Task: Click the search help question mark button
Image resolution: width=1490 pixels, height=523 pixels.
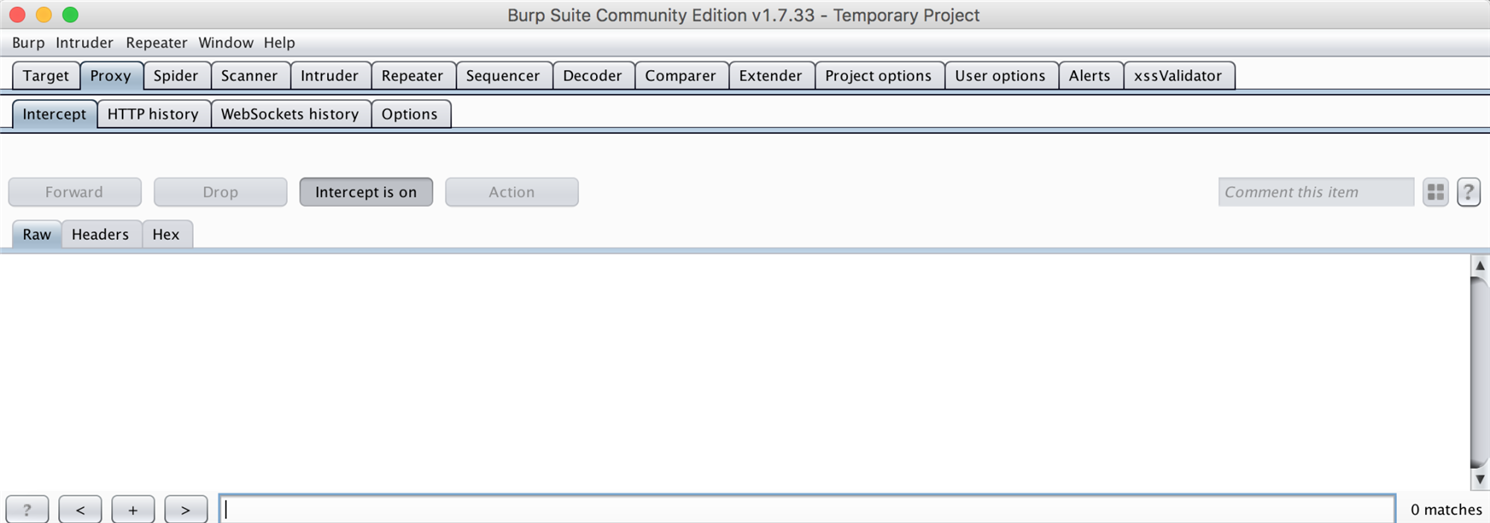Action: click(x=27, y=509)
